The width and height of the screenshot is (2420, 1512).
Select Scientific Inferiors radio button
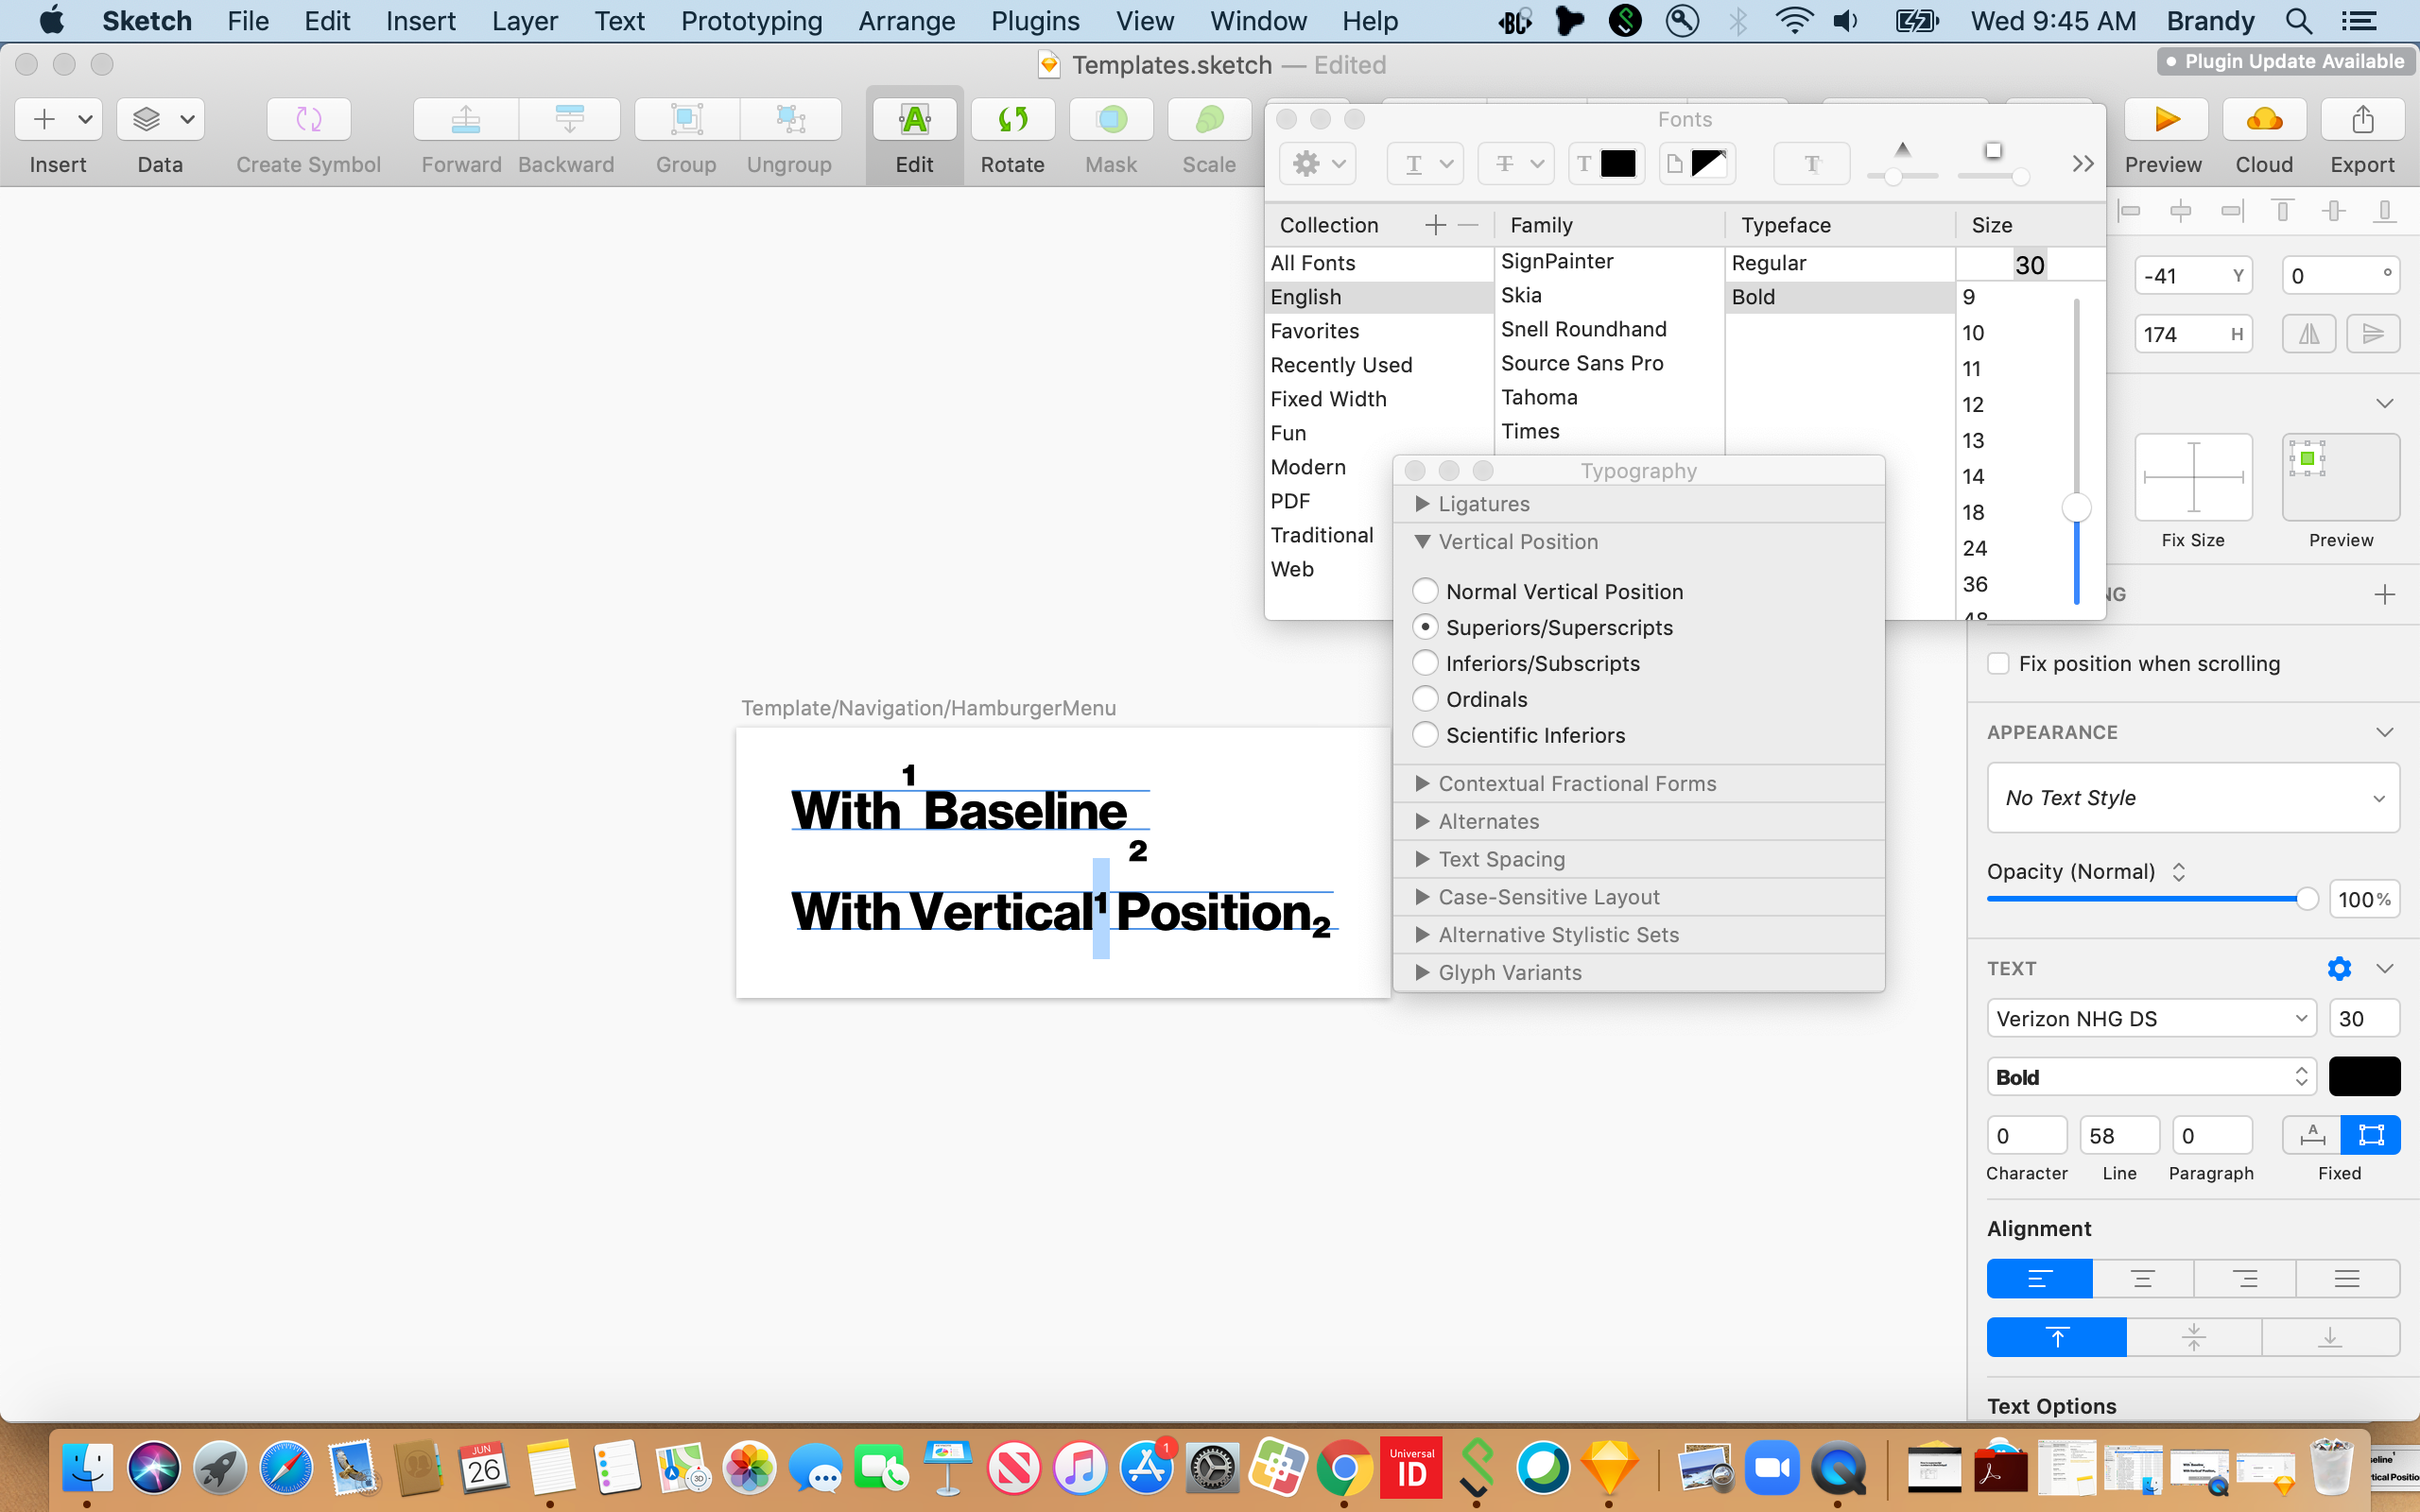pyautogui.click(x=1425, y=735)
